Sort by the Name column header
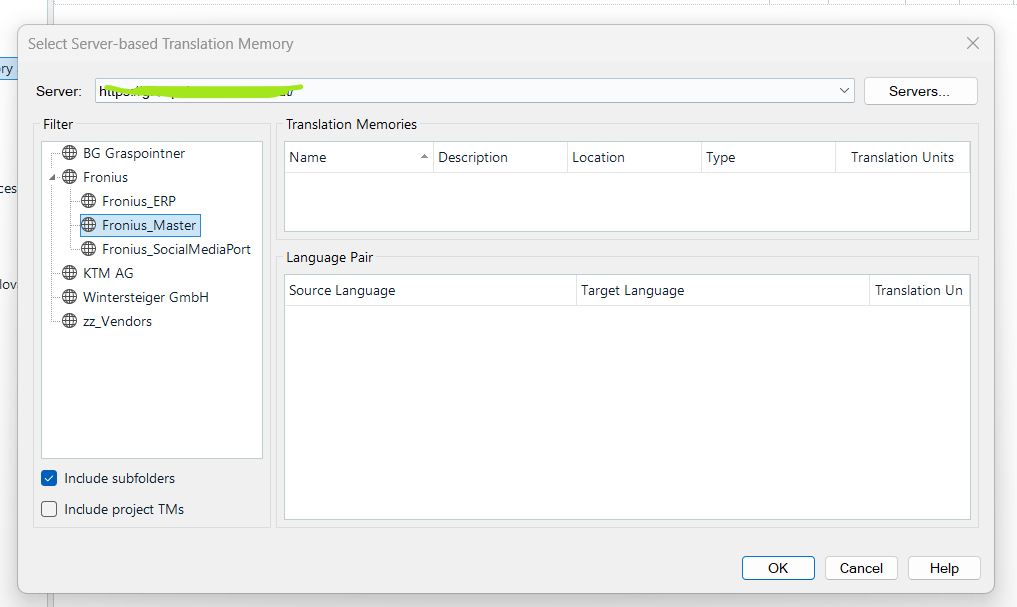1017x607 pixels. pyautogui.click(x=359, y=157)
